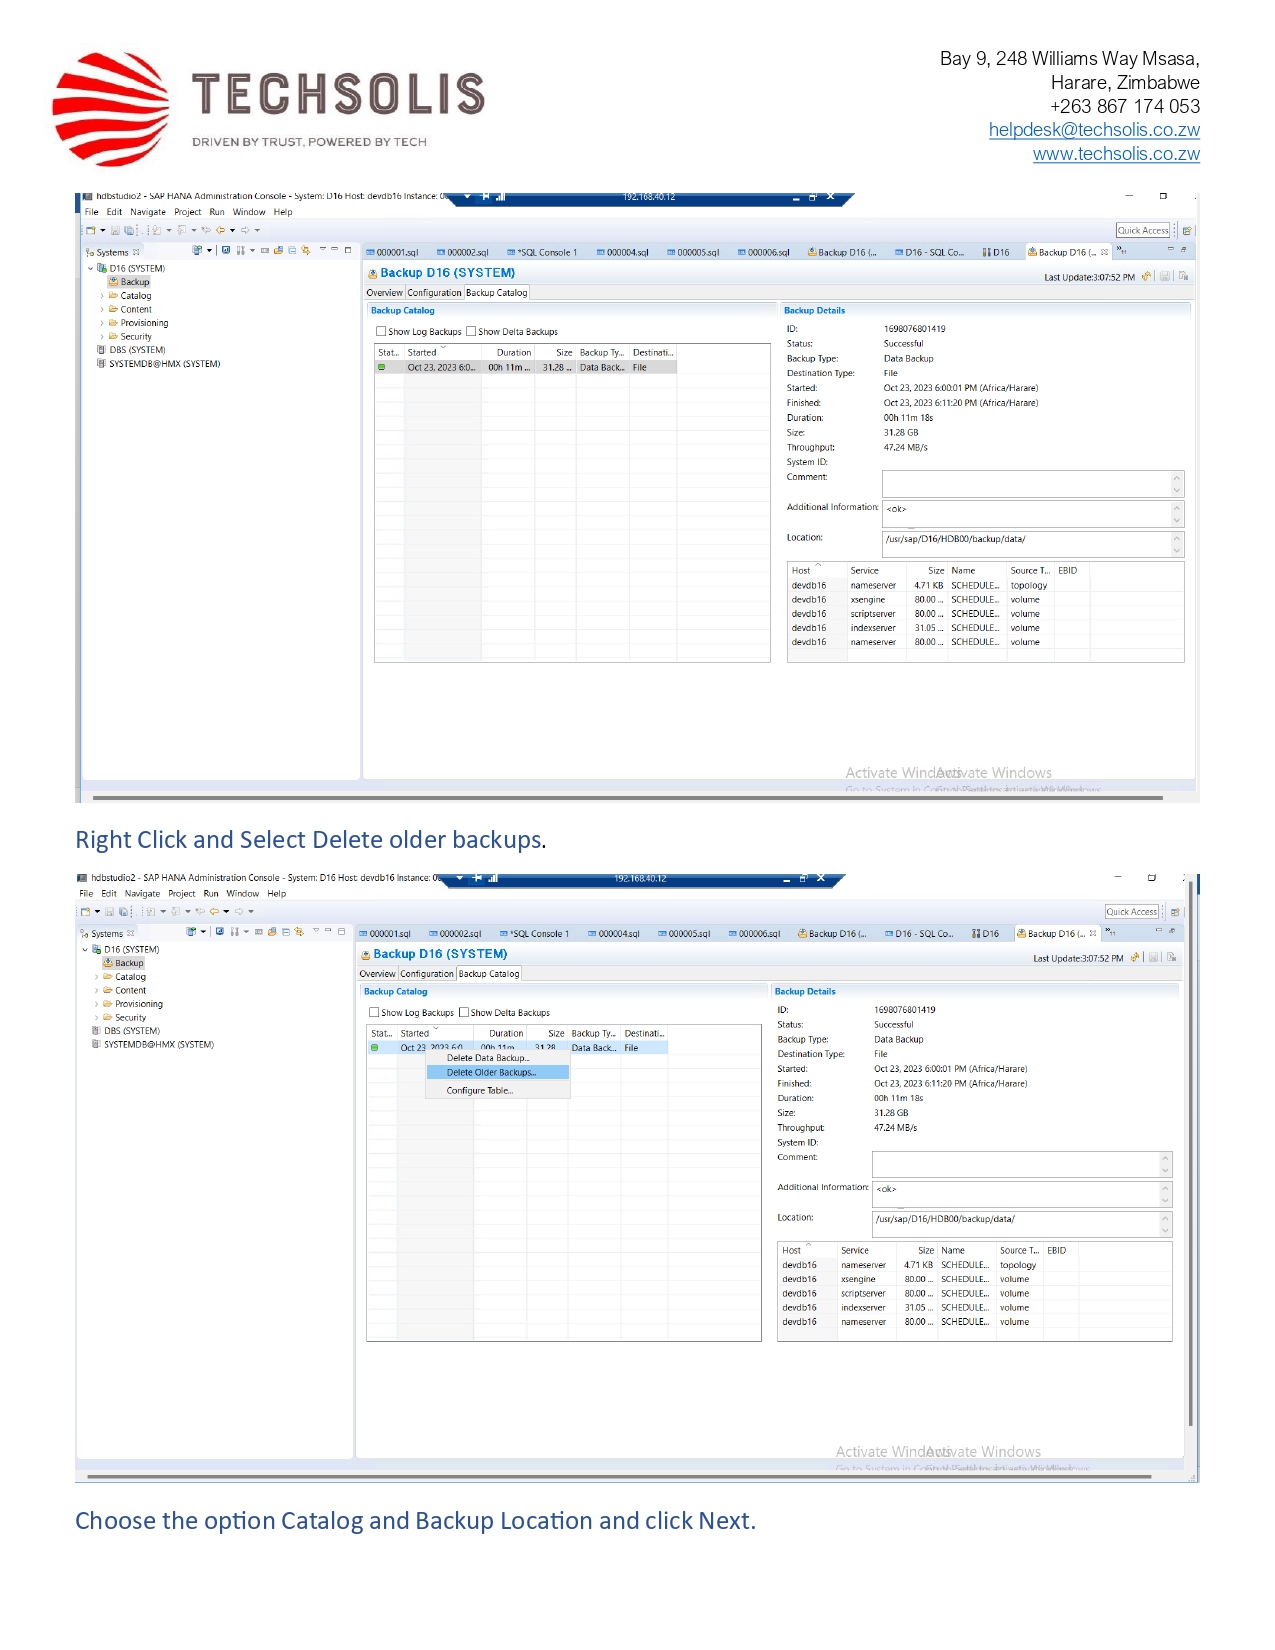Image resolution: width=1275 pixels, height=1650 pixels.
Task: Click Add System icon in upper Systems toolbar
Action: click(x=197, y=251)
